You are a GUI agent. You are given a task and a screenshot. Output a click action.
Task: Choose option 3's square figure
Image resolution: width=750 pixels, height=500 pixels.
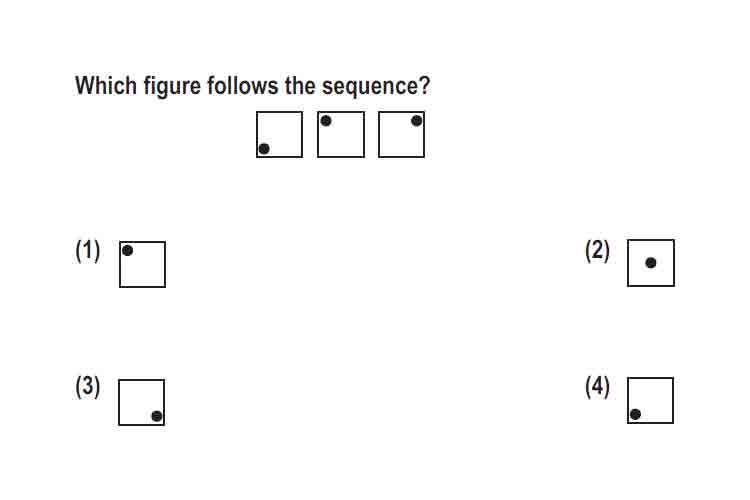click(142, 402)
